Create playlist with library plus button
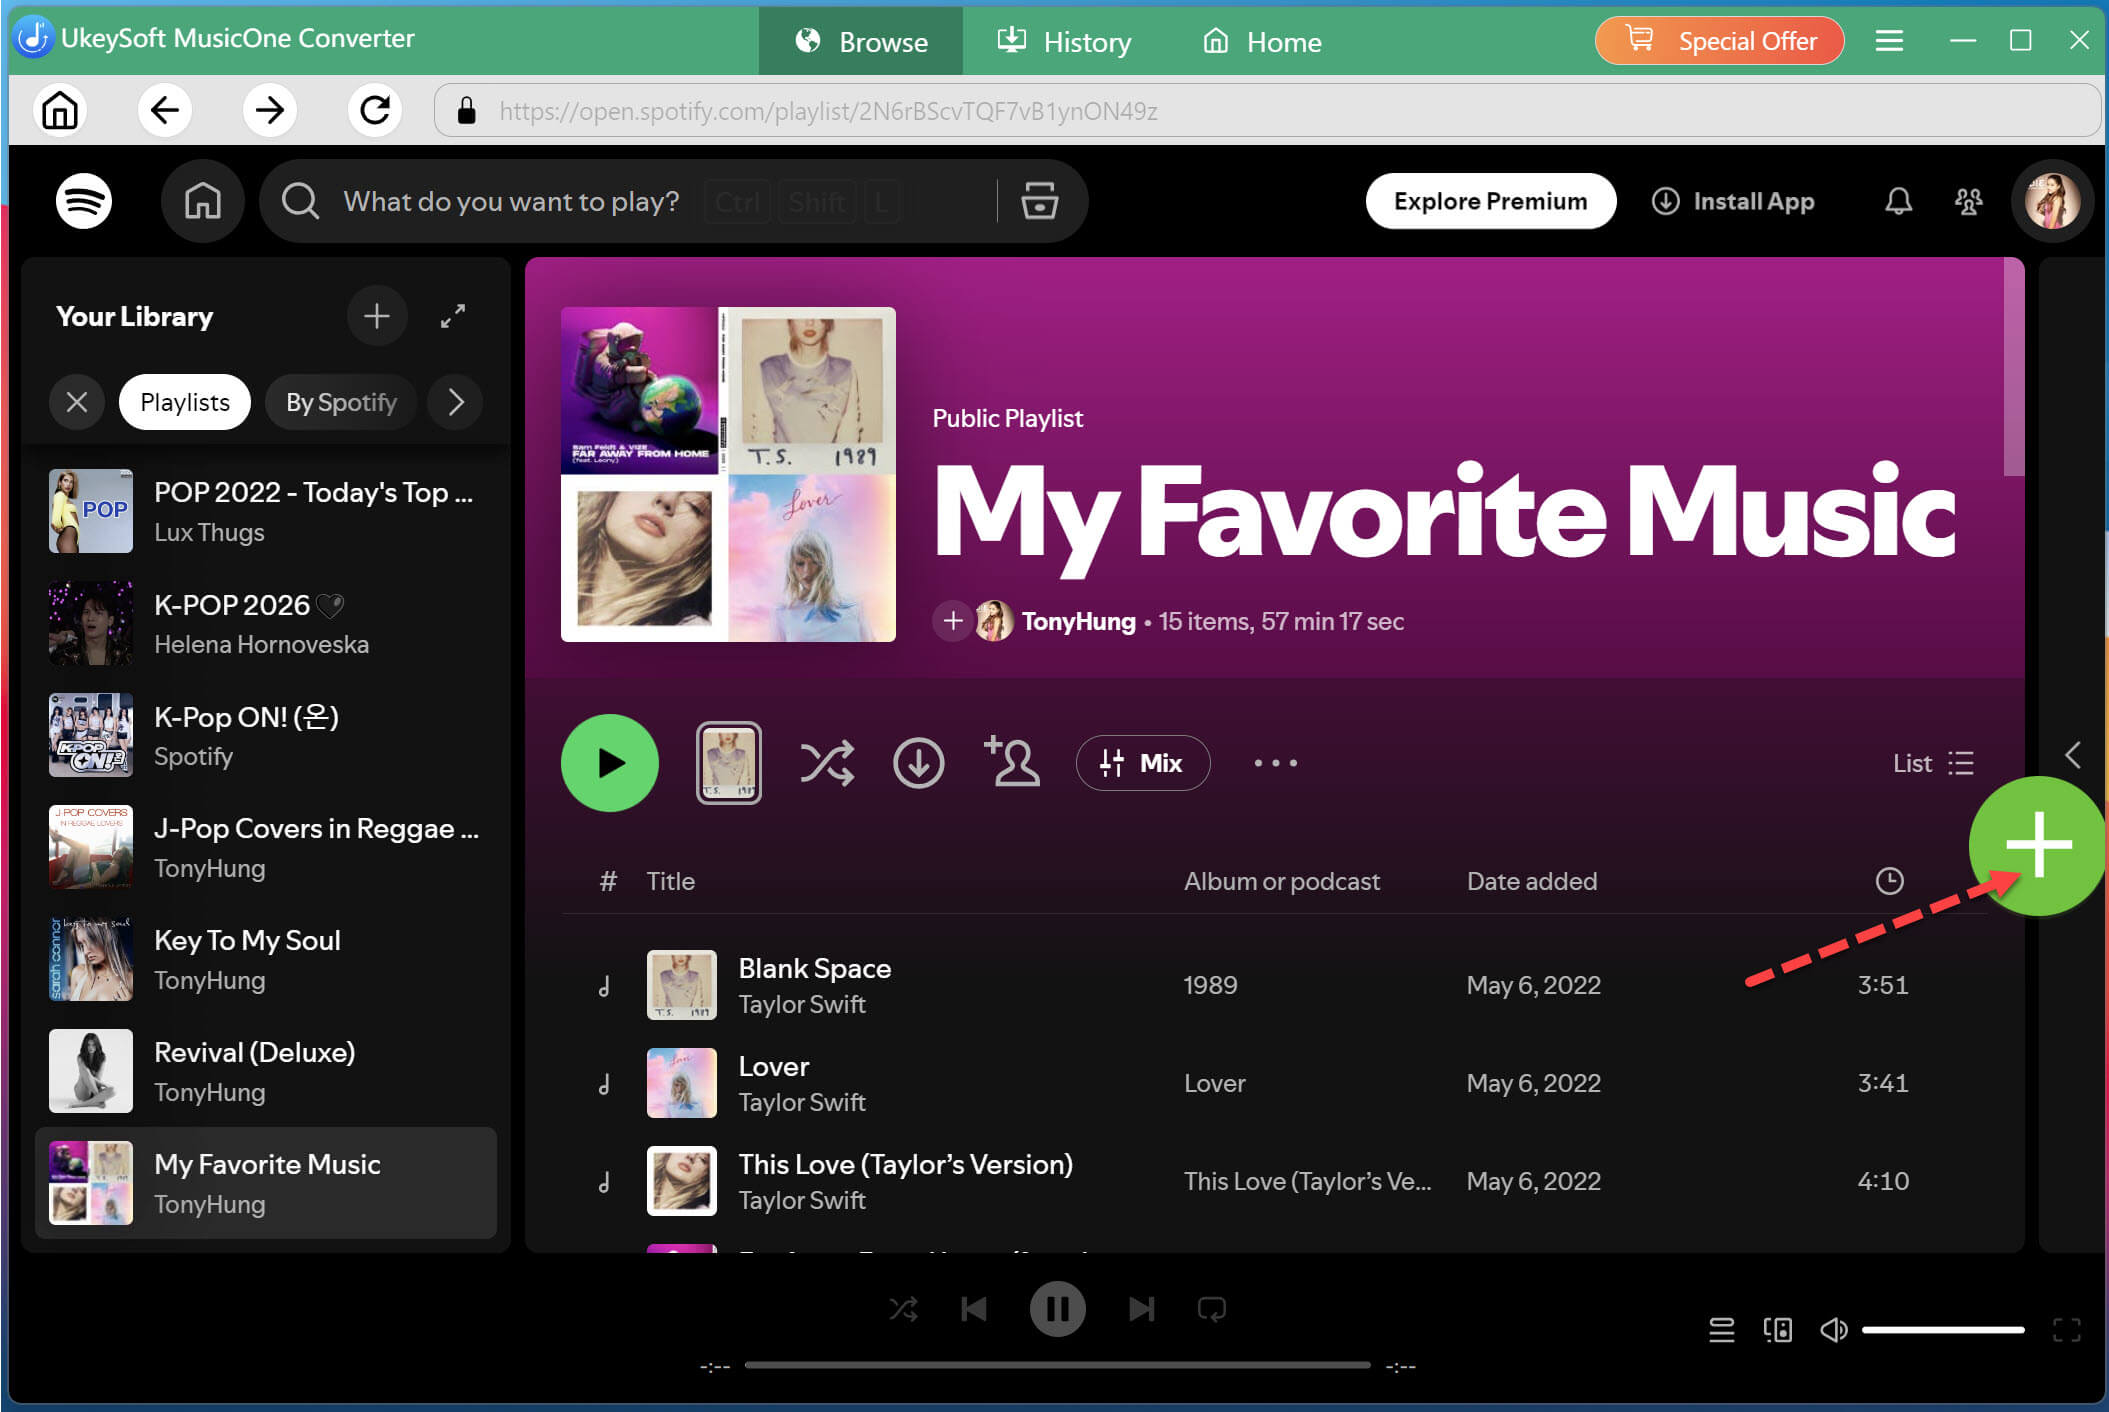2109x1412 pixels. (376, 316)
